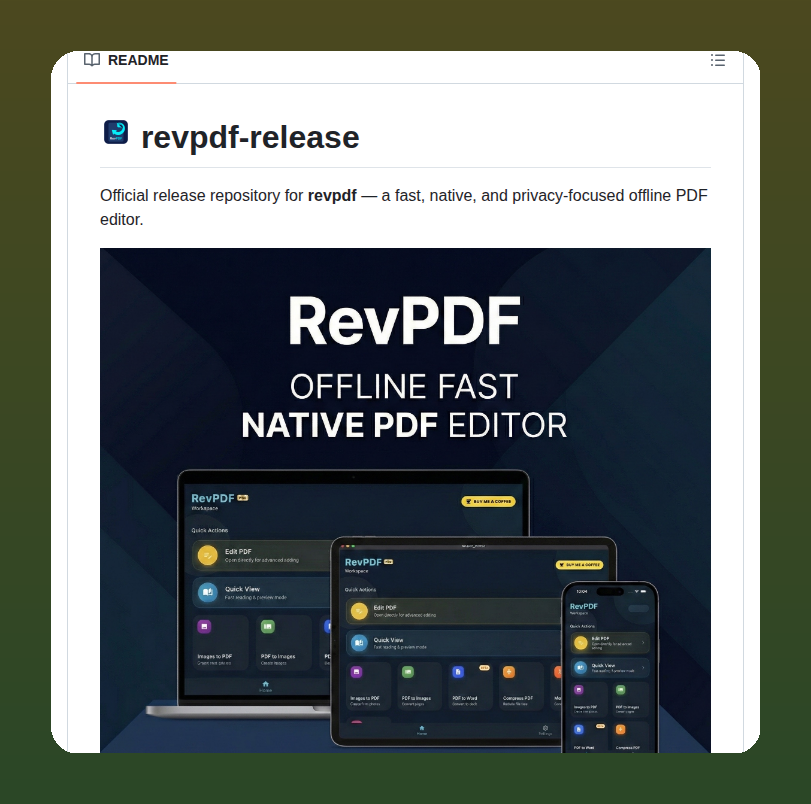Open the RevPDF banner image
The height and width of the screenshot is (804, 811).
tap(405, 500)
